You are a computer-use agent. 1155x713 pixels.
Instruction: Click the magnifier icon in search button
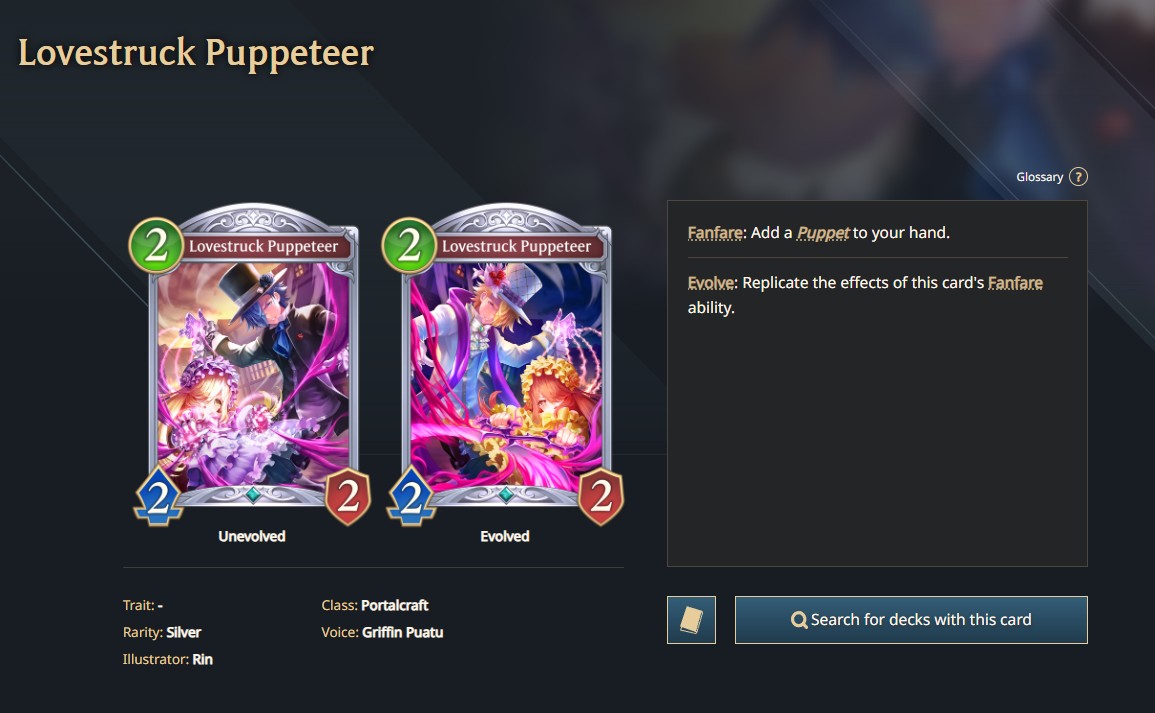[798, 620]
